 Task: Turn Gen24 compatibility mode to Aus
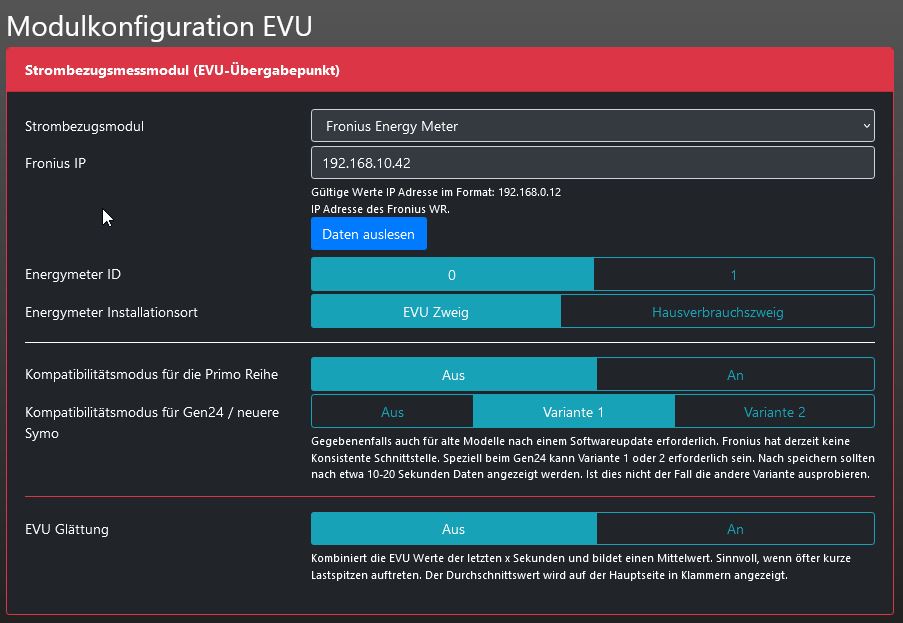(x=392, y=412)
